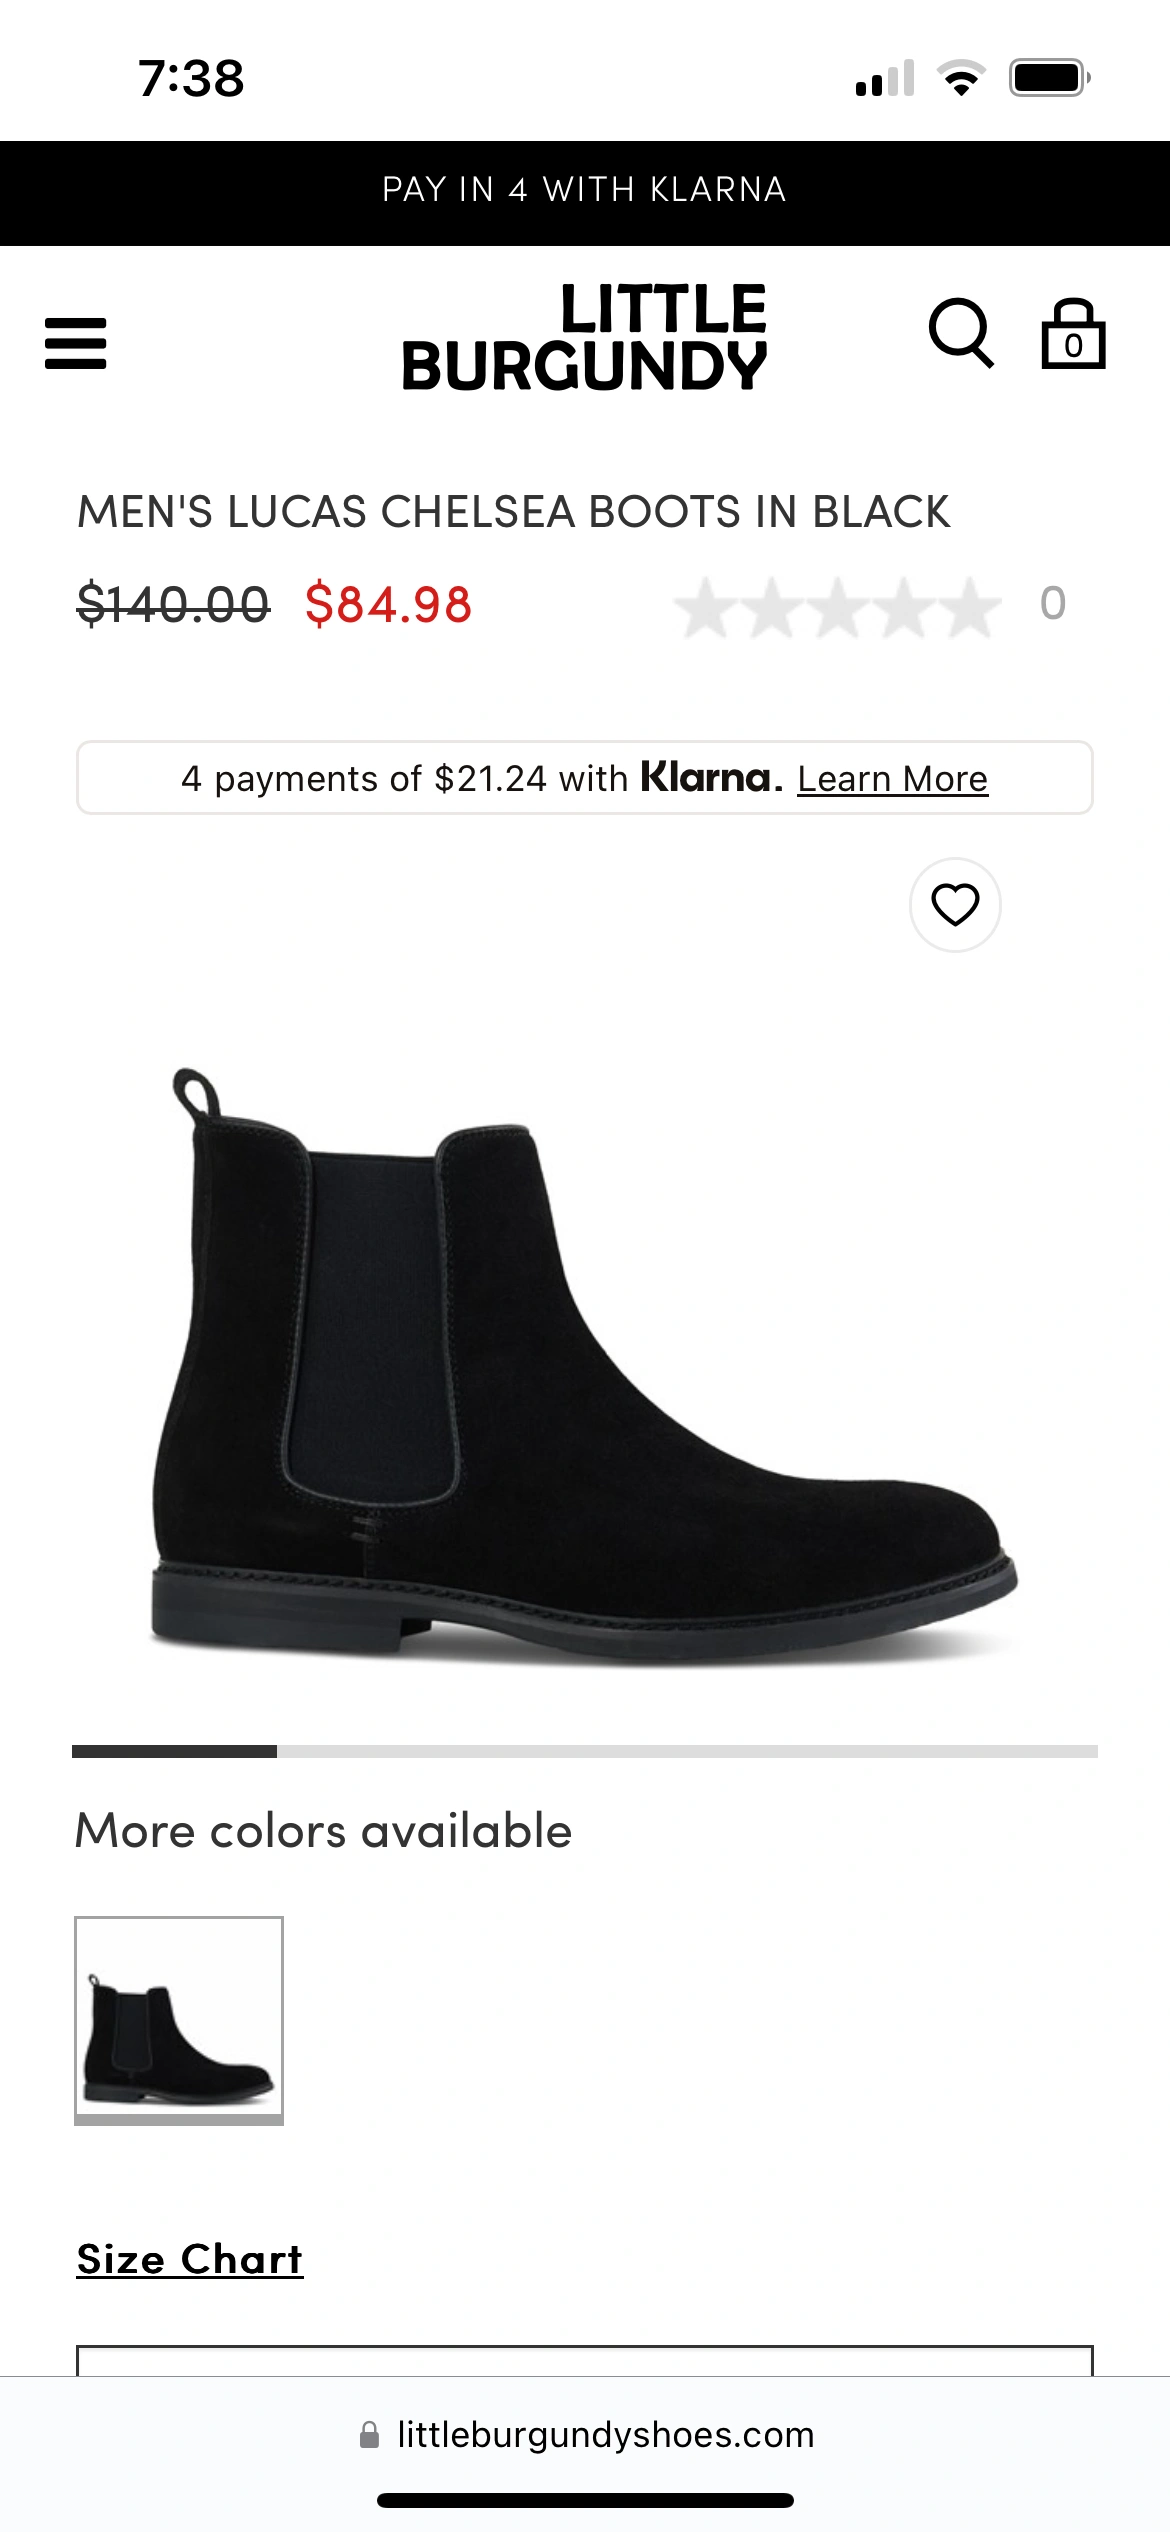Open the Size Chart link
1170x2532 pixels.
(190, 2259)
